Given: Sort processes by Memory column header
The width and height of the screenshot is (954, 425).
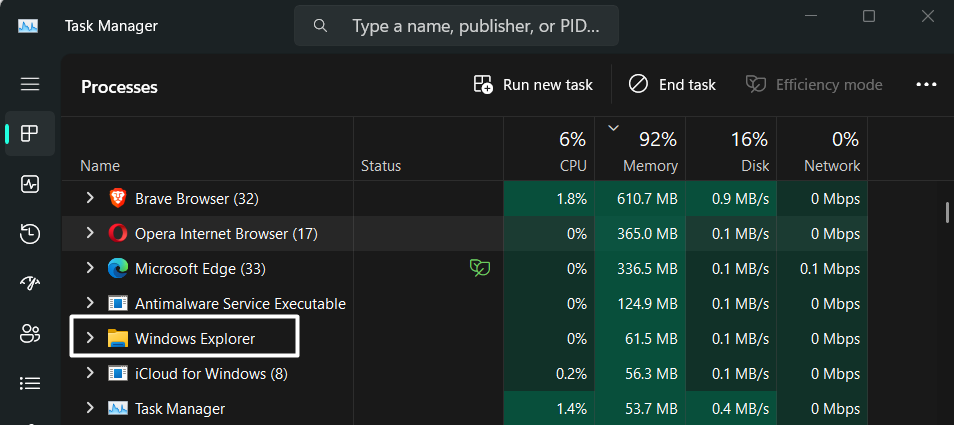Looking at the screenshot, I should coord(640,152).
